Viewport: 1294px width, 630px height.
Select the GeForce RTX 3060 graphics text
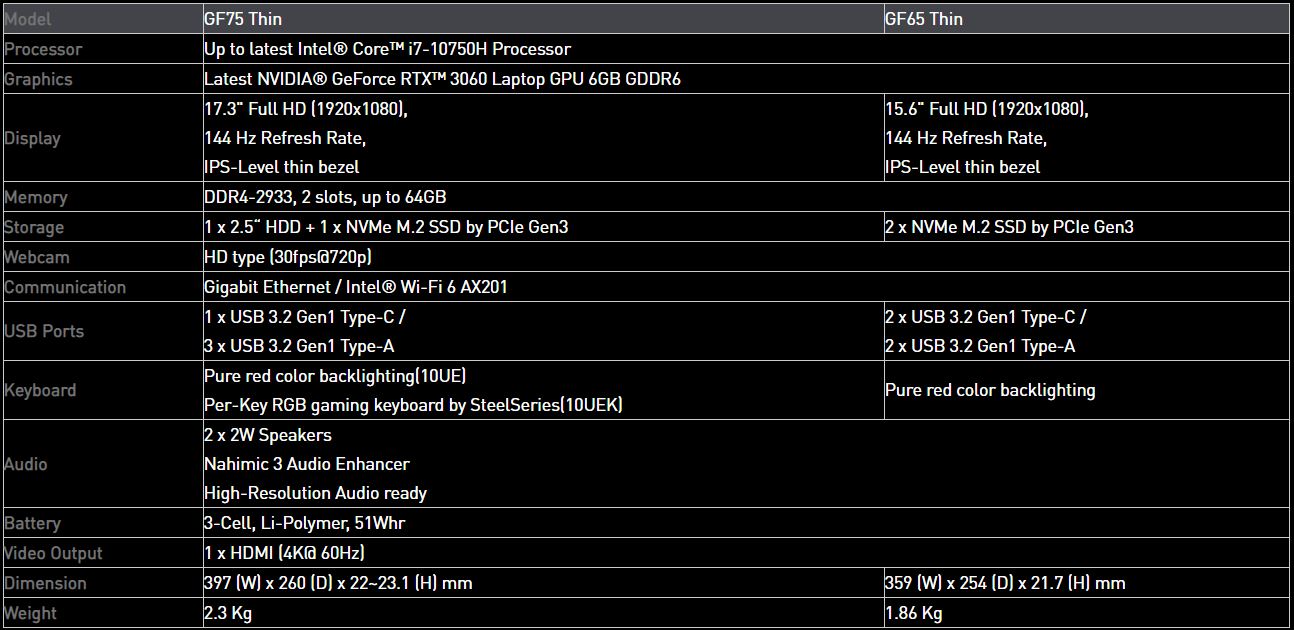(442, 79)
